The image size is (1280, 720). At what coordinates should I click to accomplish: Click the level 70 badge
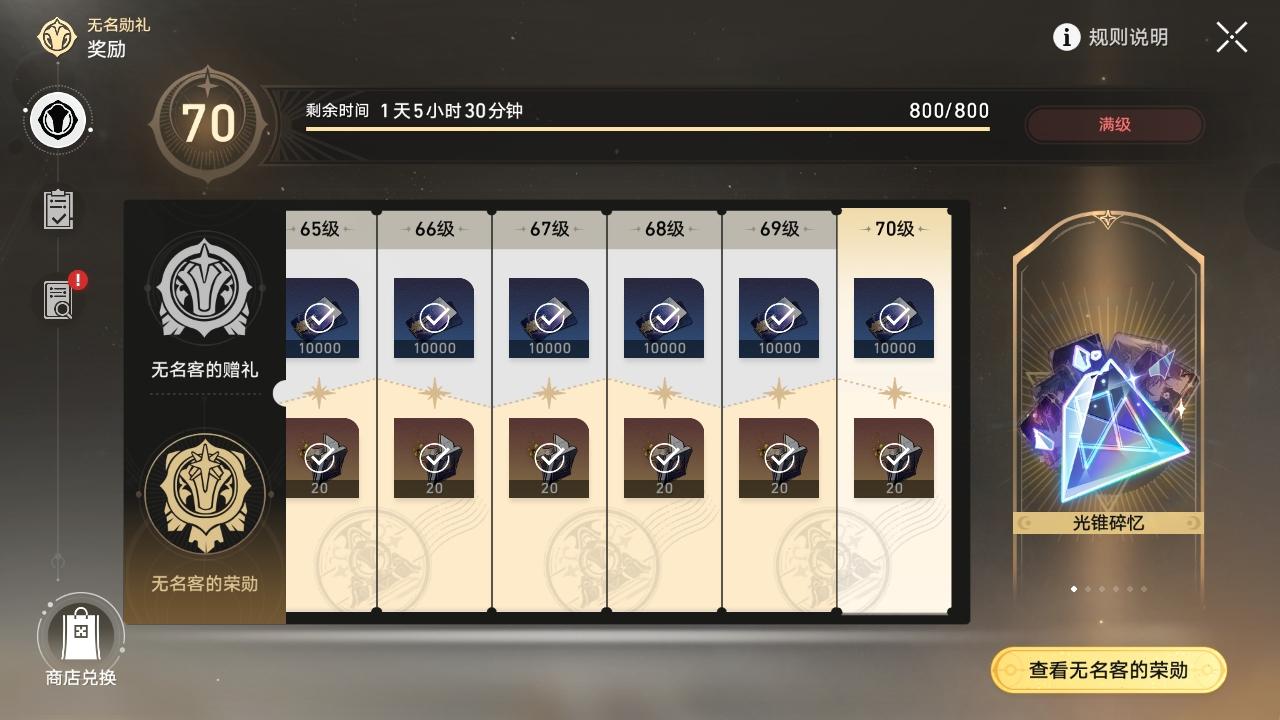coord(208,123)
